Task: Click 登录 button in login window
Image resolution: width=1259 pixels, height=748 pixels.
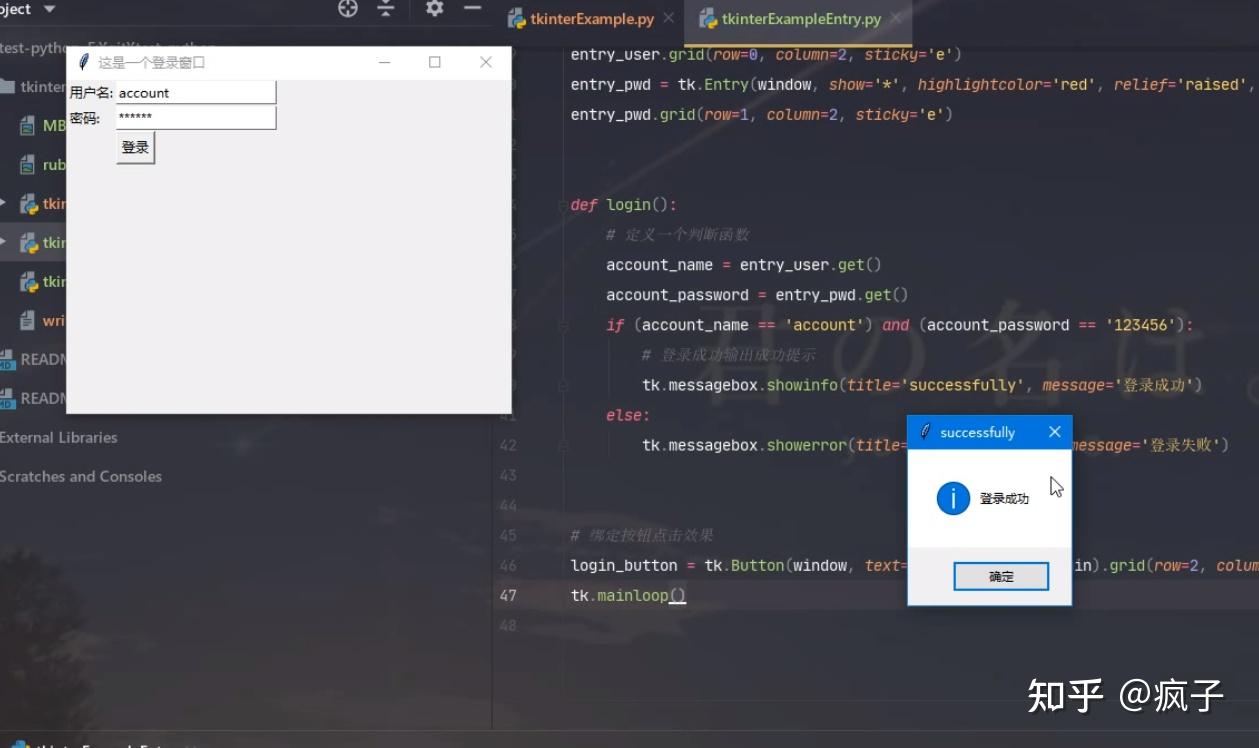Action: coord(135,148)
